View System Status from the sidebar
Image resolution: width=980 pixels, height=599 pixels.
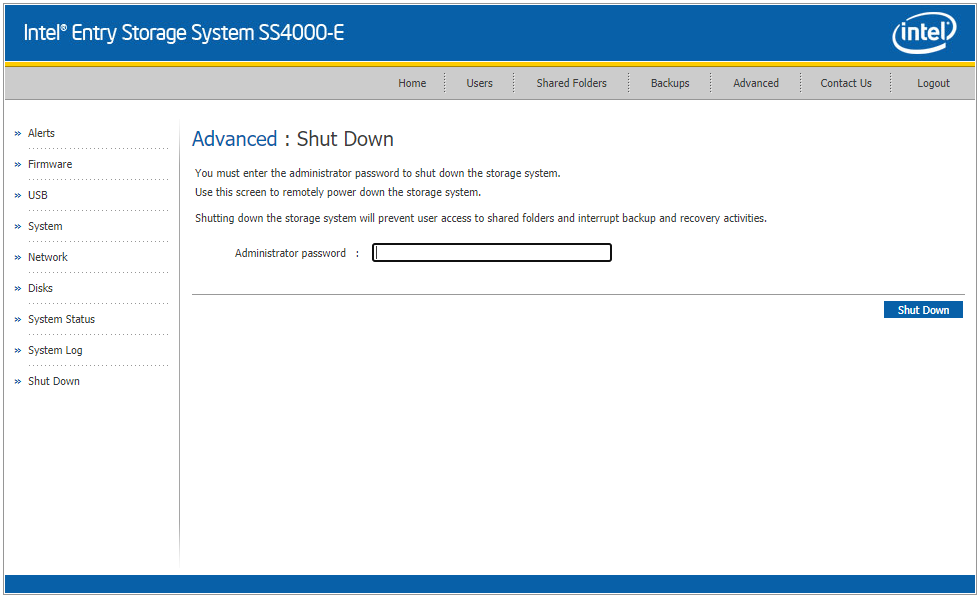point(61,319)
